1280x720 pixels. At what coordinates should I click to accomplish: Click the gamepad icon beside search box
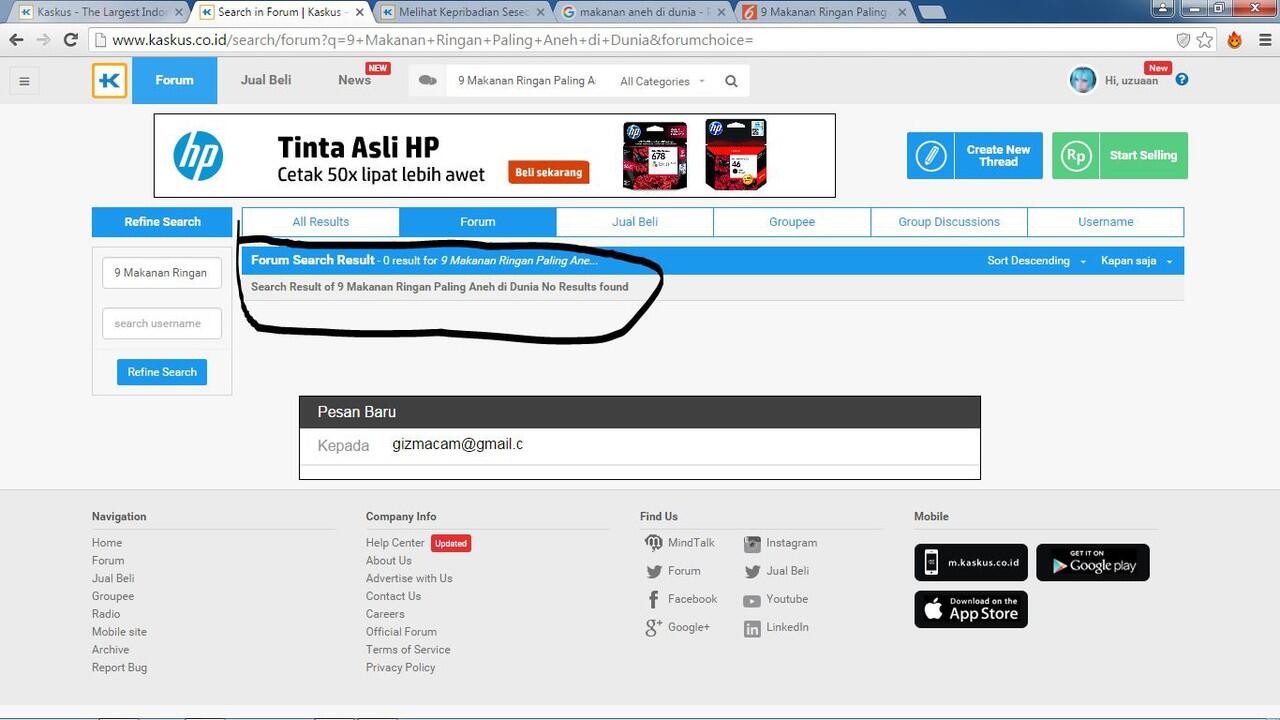(428, 81)
